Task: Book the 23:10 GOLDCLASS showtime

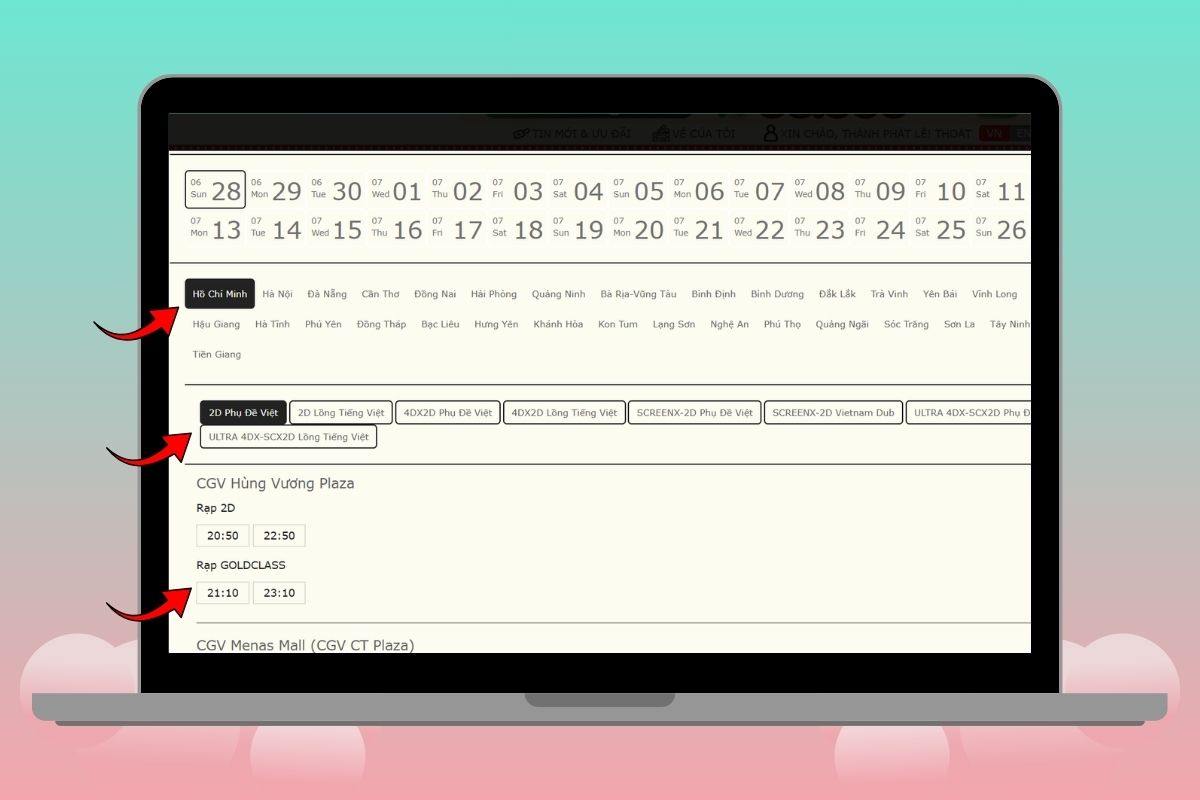Action: (x=279, y=593)
